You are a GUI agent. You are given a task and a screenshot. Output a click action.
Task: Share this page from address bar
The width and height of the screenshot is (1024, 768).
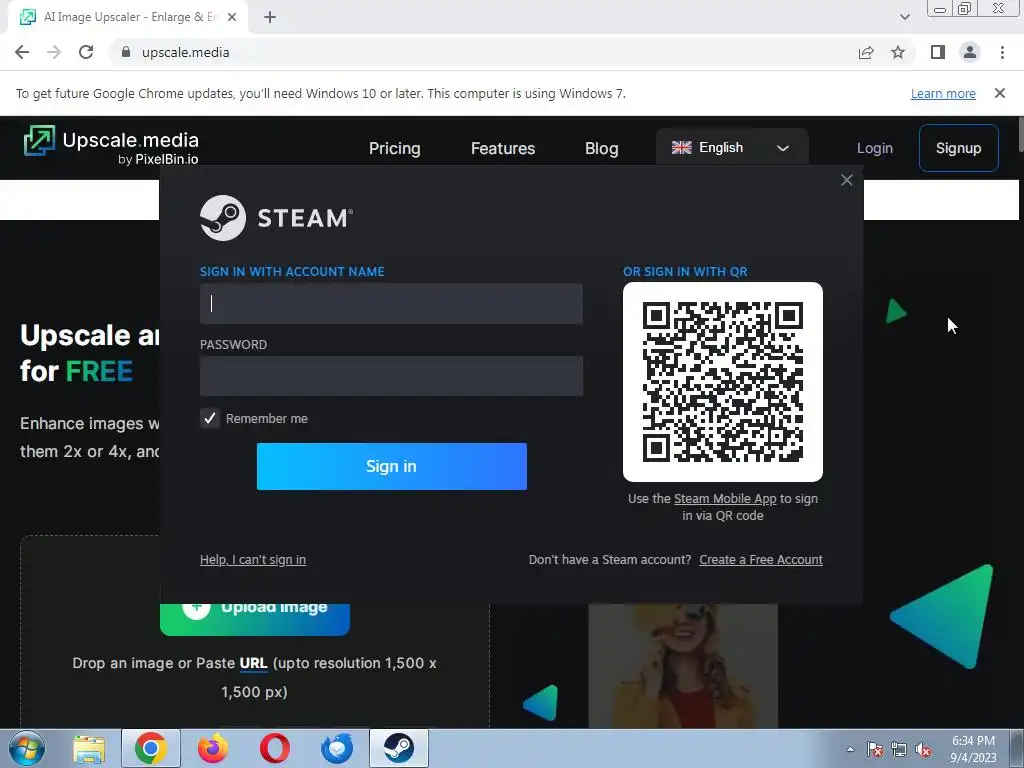(866, 52)
